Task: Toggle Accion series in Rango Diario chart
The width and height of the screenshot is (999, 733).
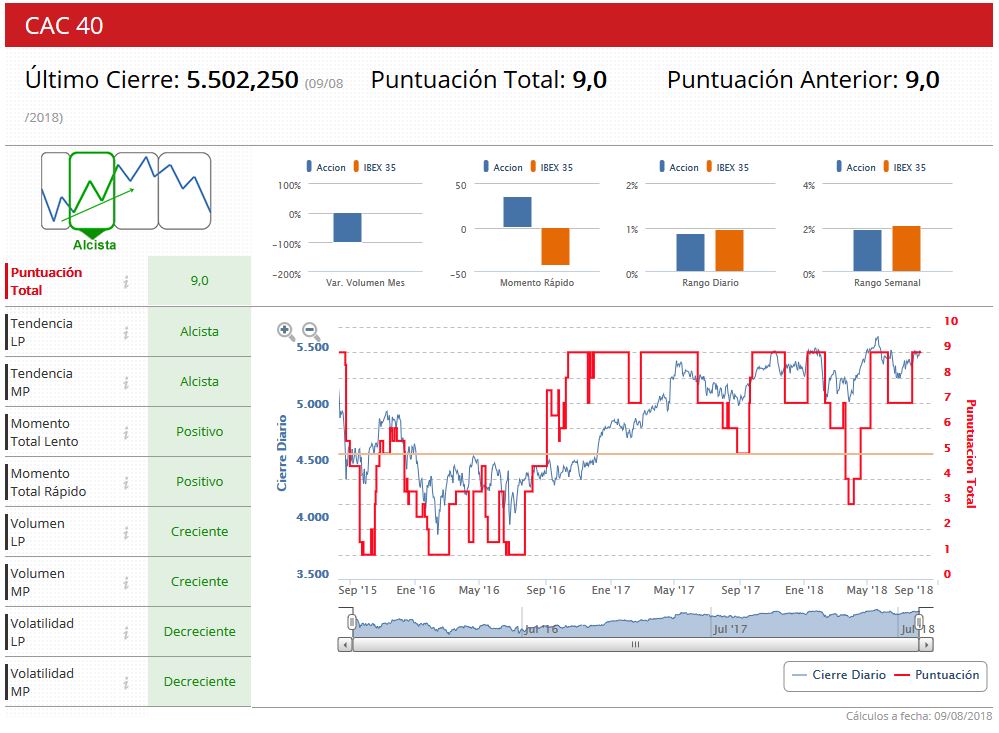Action: (679, 167)
